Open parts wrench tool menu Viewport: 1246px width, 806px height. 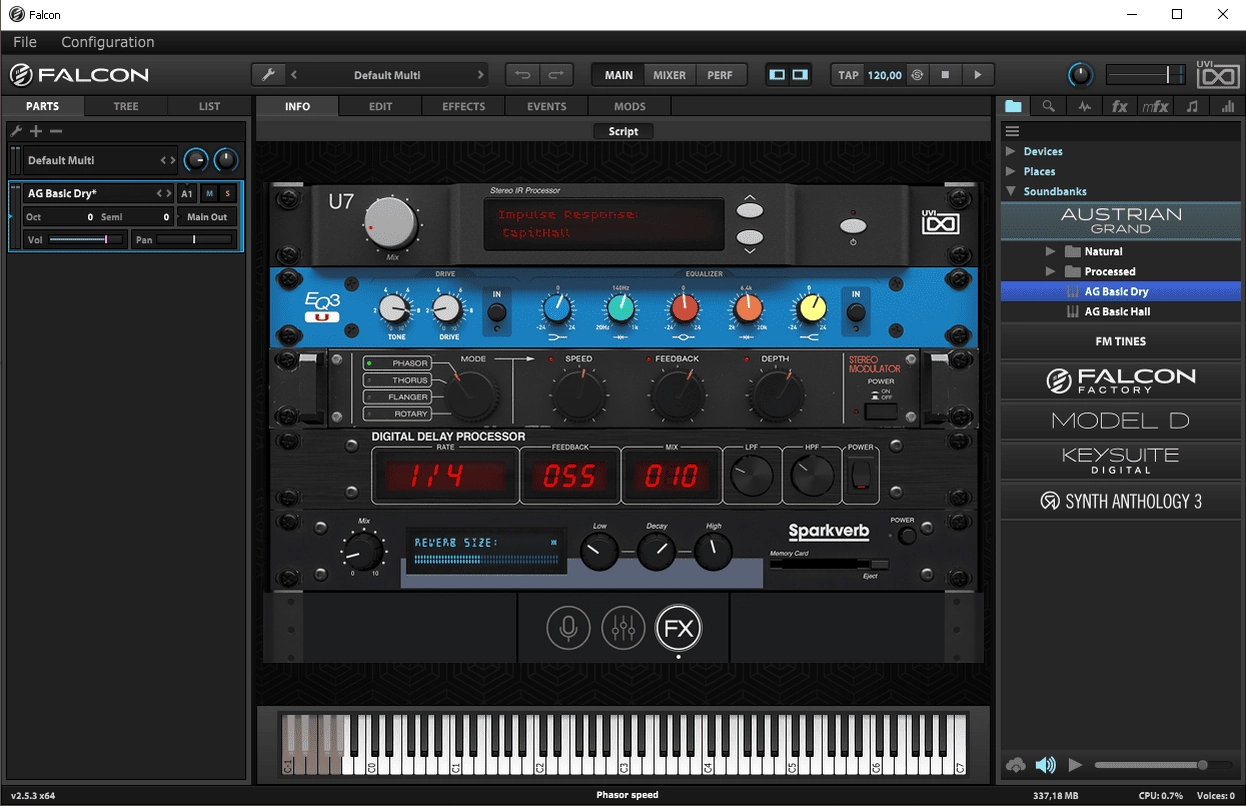tap(16, 131)
